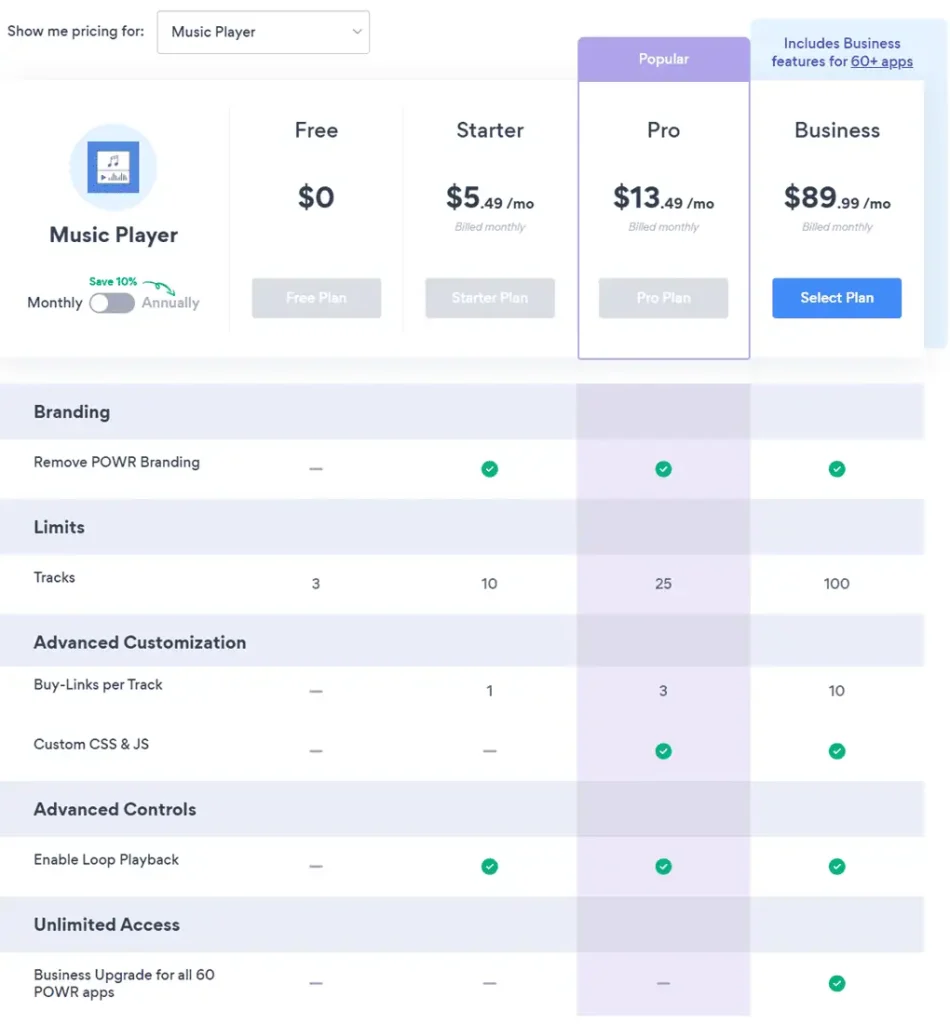This screenshot has width=950, height=1024.
Task: Click the Business checkmark for Custom CSS & JS
Action: 837,751
